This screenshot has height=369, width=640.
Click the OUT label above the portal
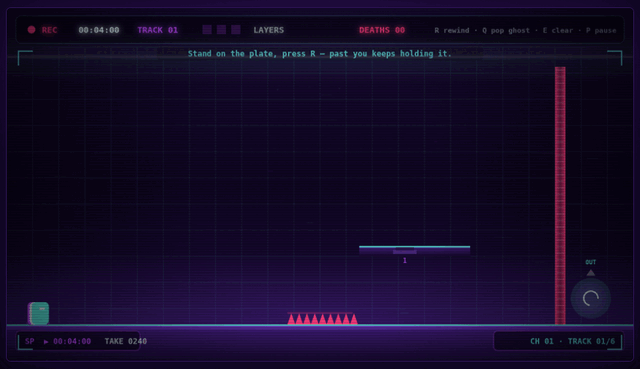pos(591,262)
